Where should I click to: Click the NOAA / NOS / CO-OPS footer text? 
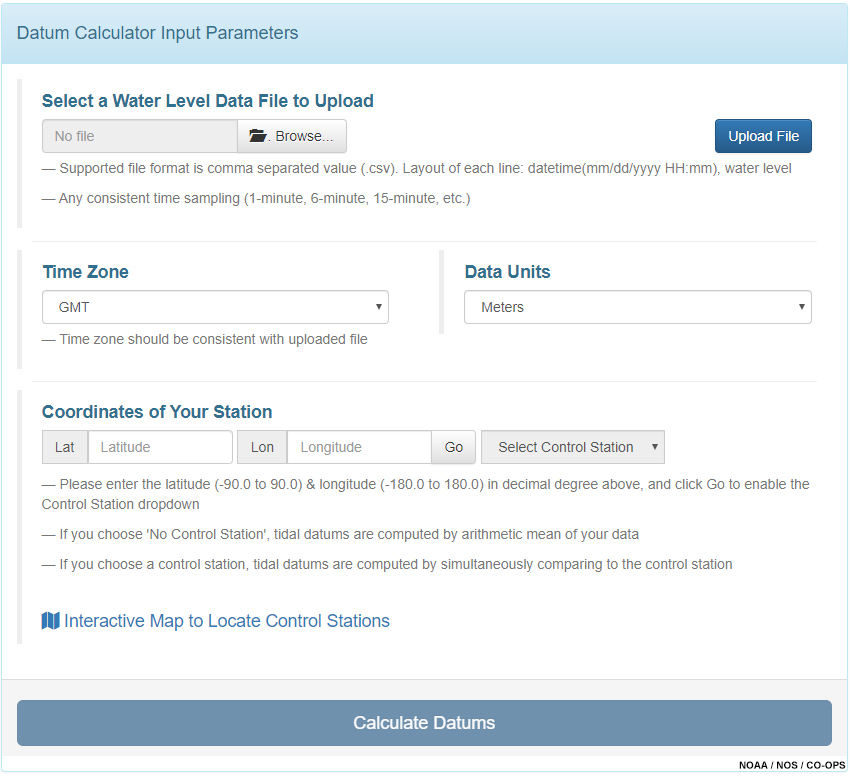click(x=792, y=765)
